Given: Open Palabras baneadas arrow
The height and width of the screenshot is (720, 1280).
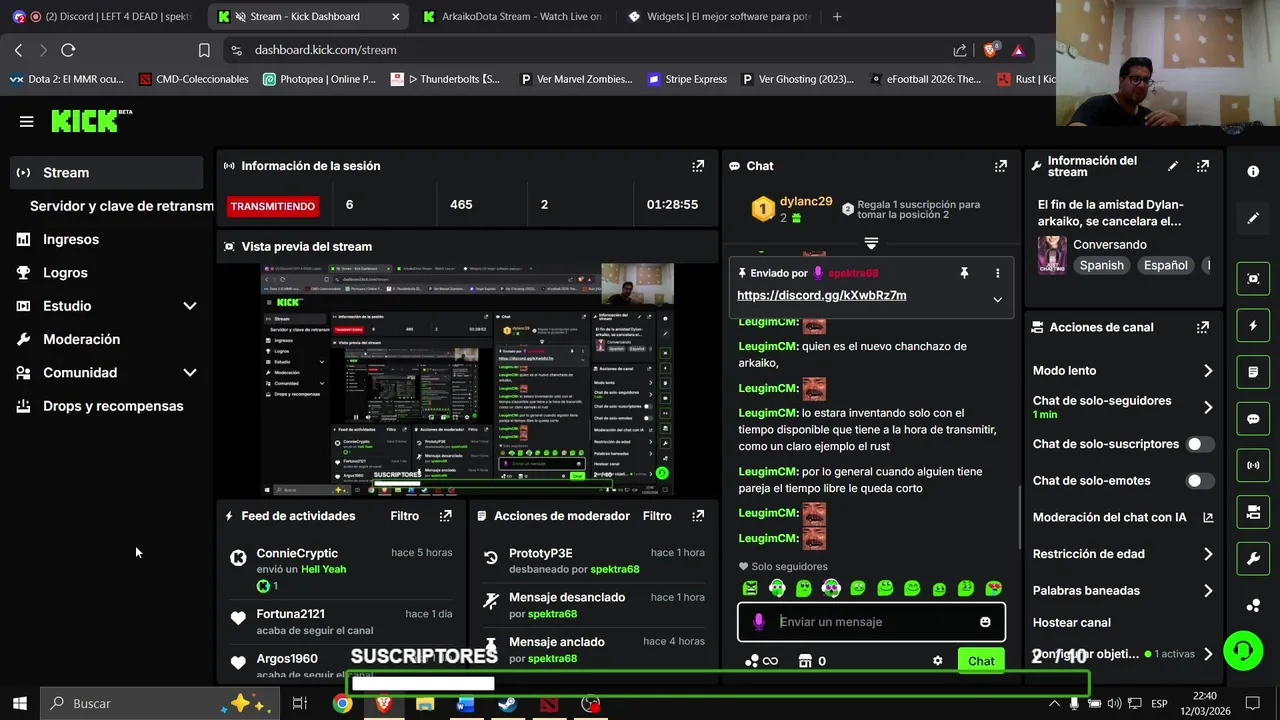Looking at the screenshot, I should (1208, 591).
